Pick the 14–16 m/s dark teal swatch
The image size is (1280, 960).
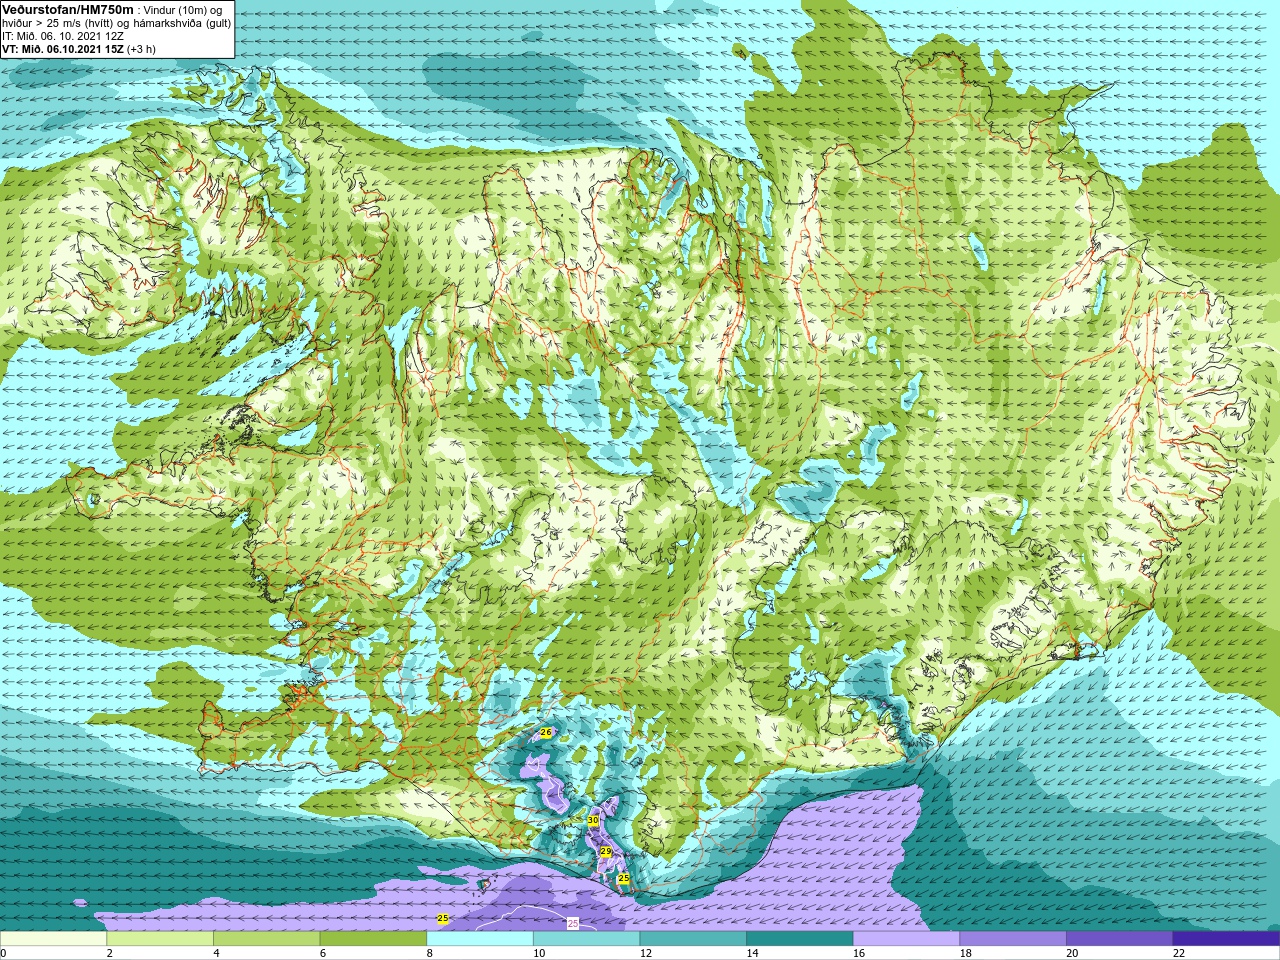pos(800,938)
